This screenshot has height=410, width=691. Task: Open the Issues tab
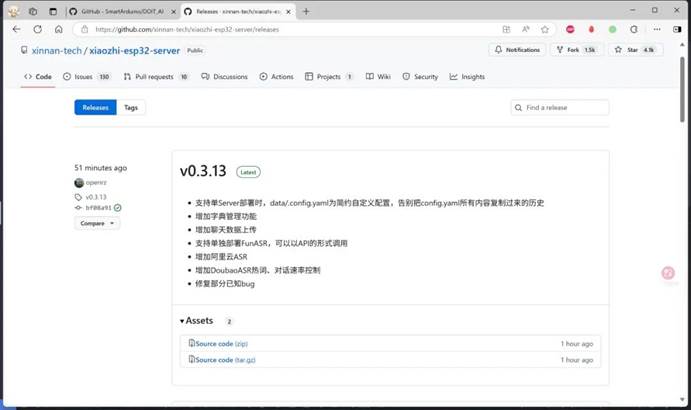pyautogui.click(x=86, y=77)
